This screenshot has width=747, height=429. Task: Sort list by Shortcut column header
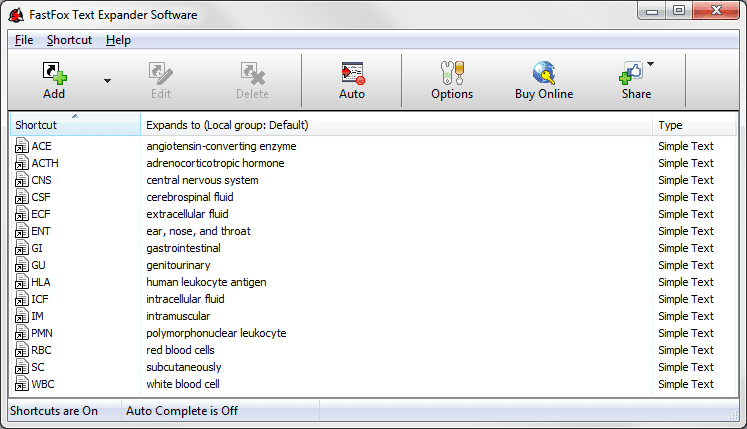[x=75, y=125]
